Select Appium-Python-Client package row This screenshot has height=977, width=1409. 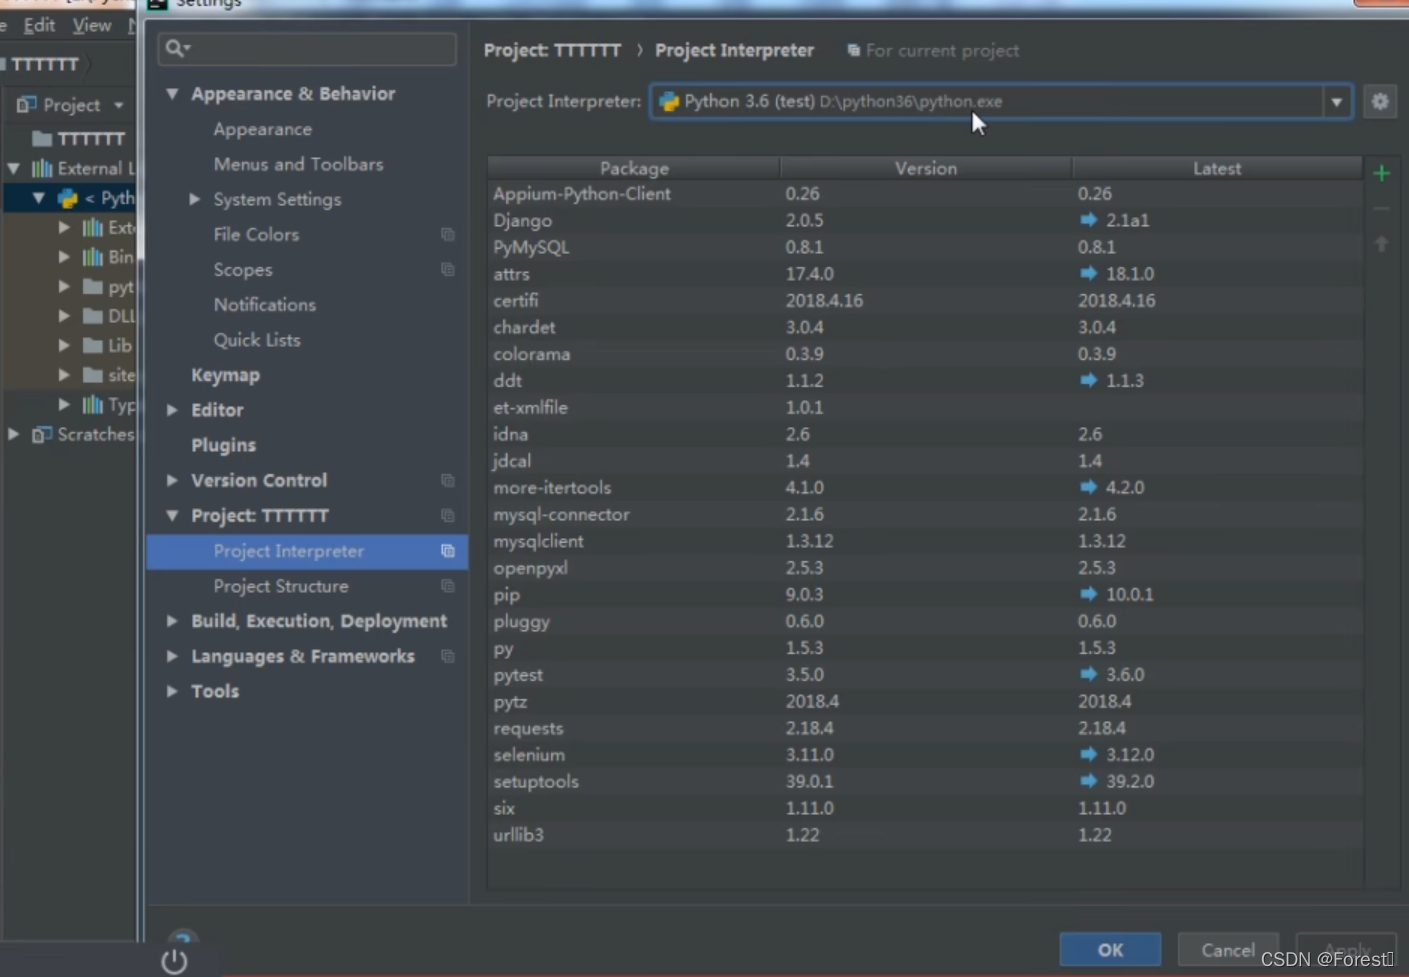(x=925, y=193)
